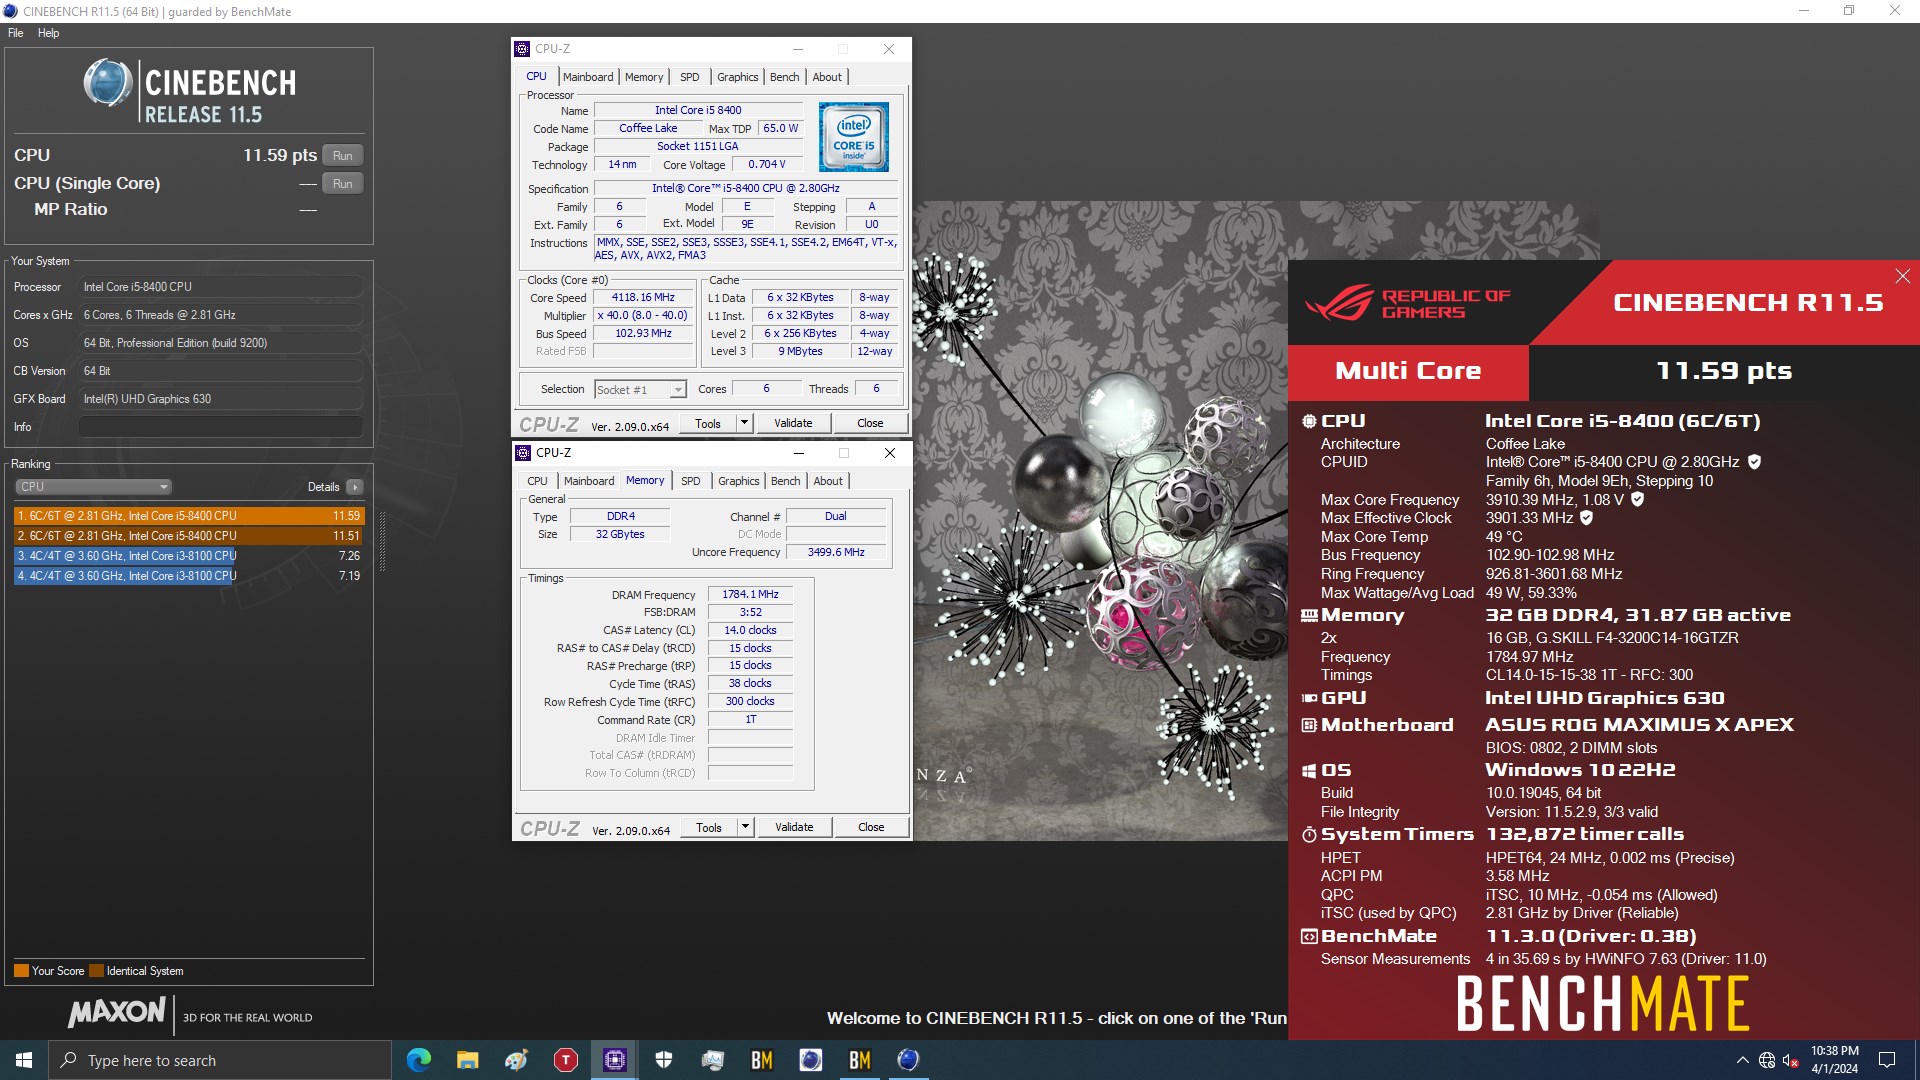Switch to SPD tab in upper CPU-Z window

click(x=689, y=77)
